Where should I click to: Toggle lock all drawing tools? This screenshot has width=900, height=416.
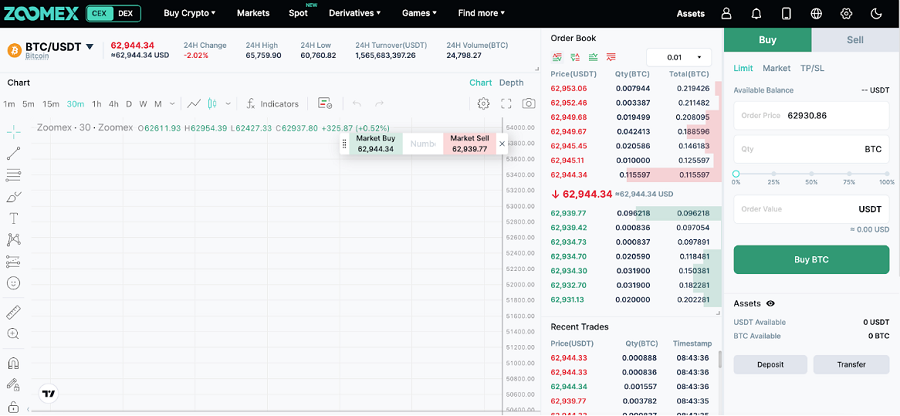click(14, 406)
